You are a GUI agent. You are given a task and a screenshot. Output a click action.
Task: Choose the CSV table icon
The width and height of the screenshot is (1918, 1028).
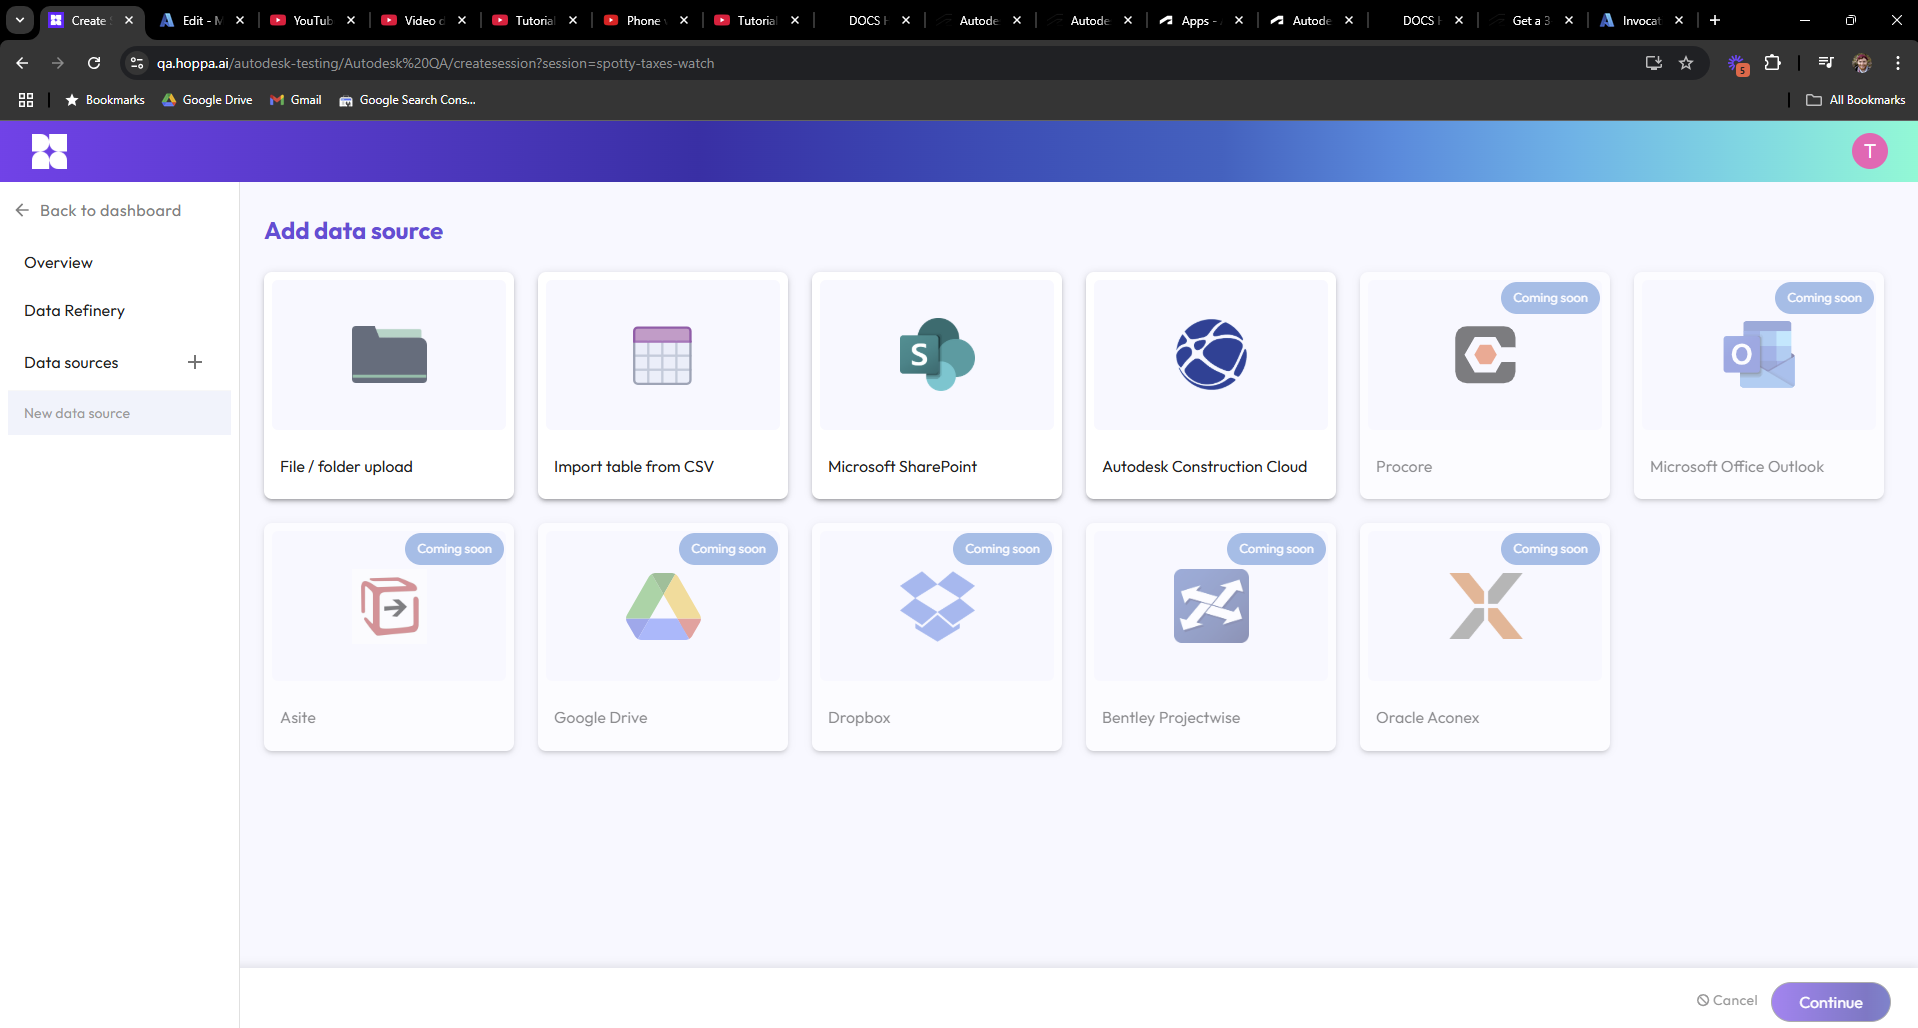[662, 355]
